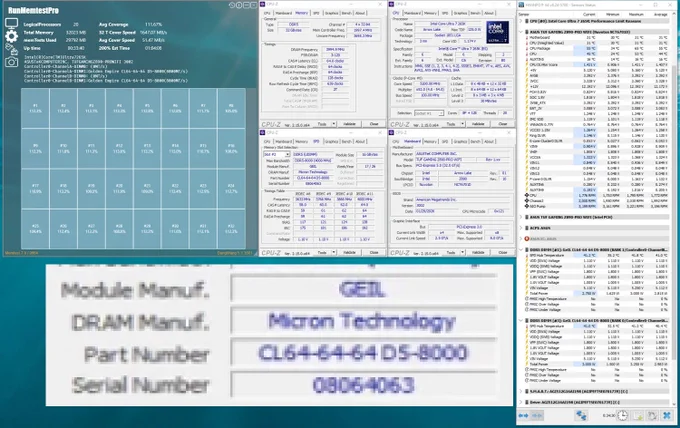Image resolution: width=680 pixels, height=428 pixels.
Task: Select the Motherboard temperature row in HWiNFO
Action: [x=596, y=38]
